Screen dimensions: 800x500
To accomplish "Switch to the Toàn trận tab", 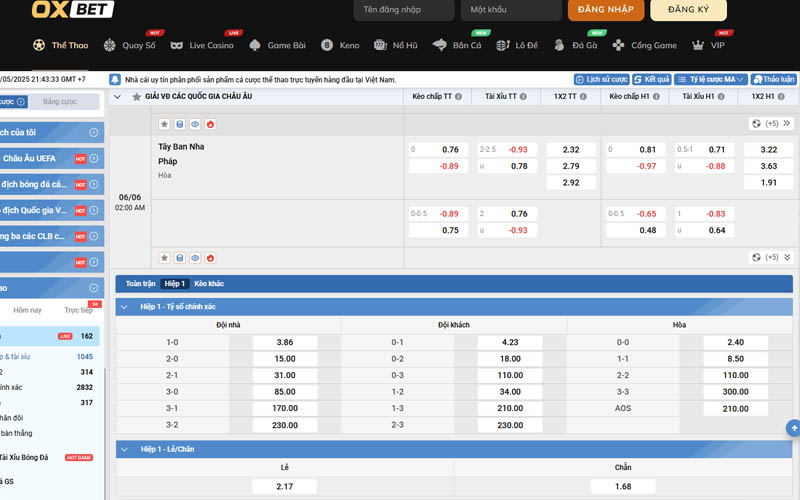I will (x=141, y=284).
